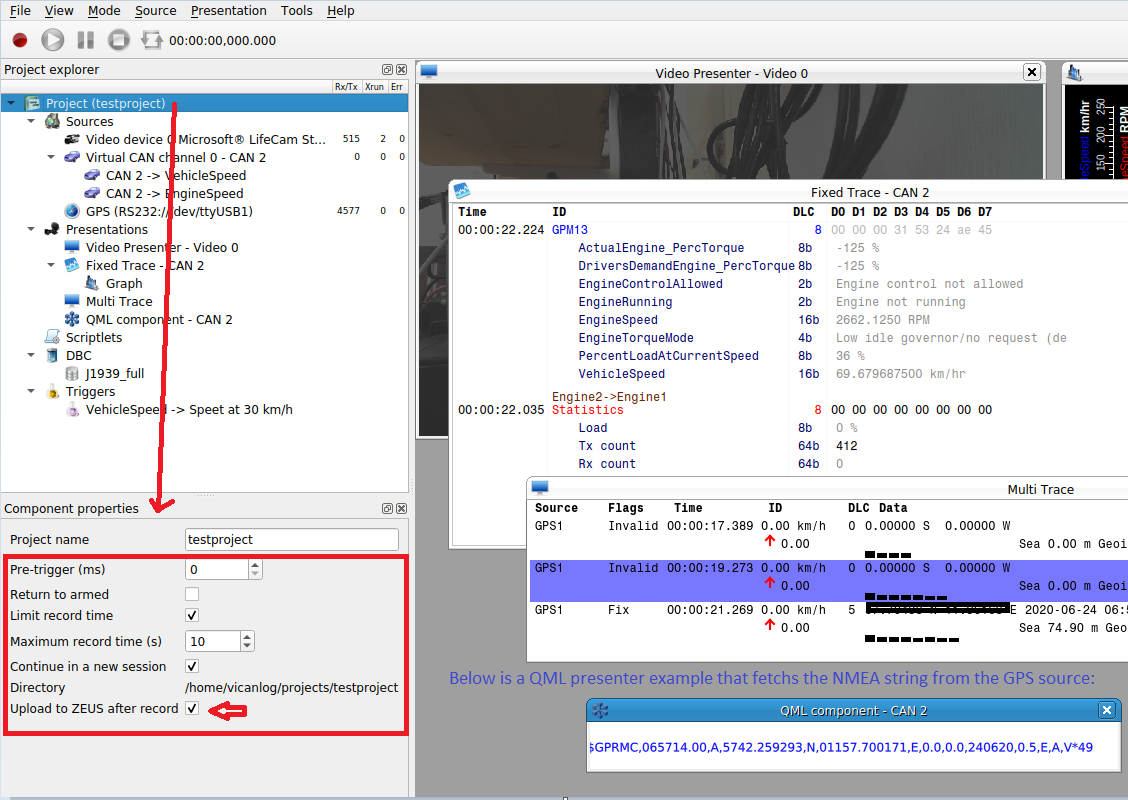Float the Component properties panel
This screenshot has height=800, width=1128.
[387, 509]
